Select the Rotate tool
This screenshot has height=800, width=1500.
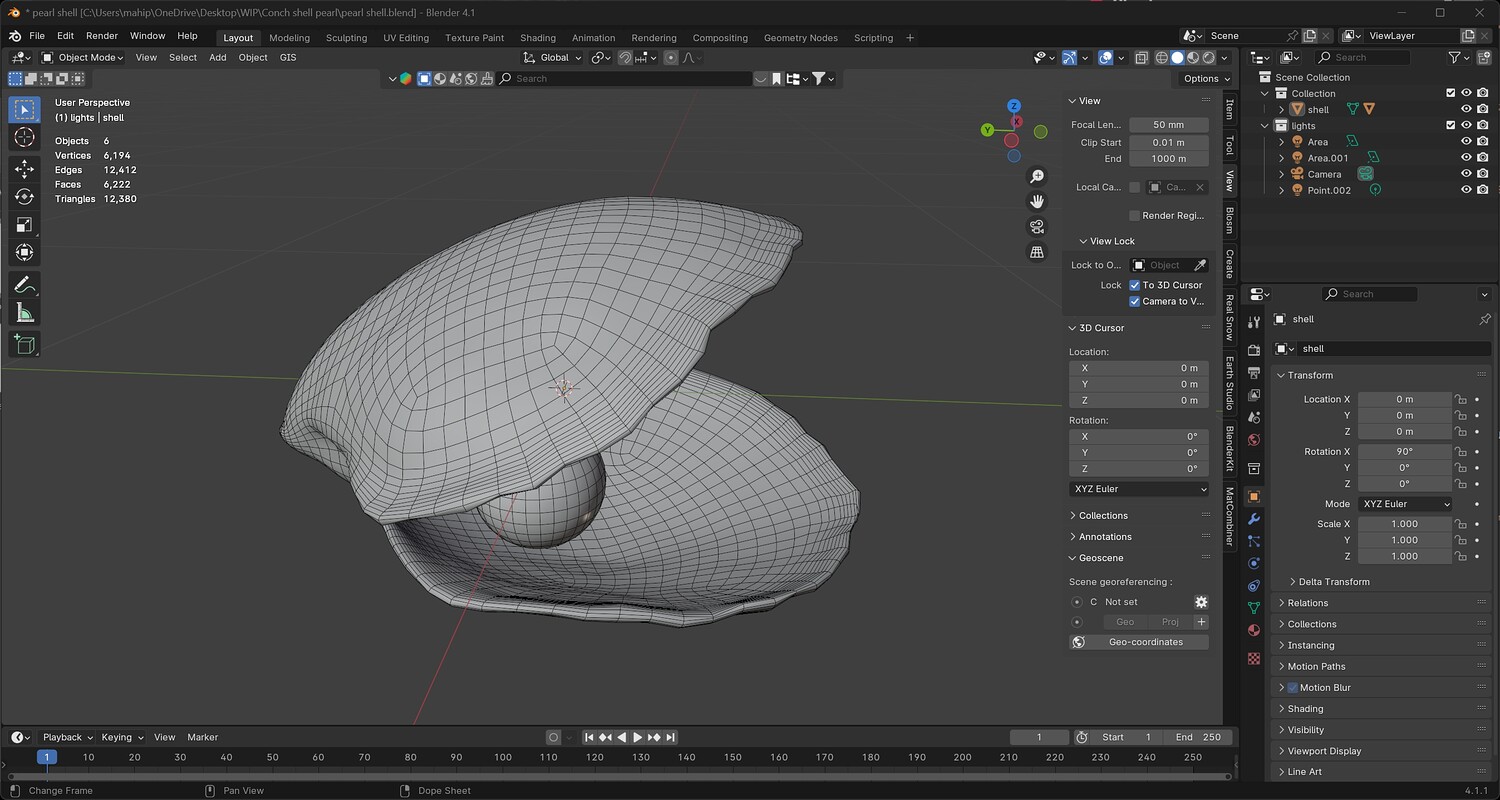click(x=25, y=197)
